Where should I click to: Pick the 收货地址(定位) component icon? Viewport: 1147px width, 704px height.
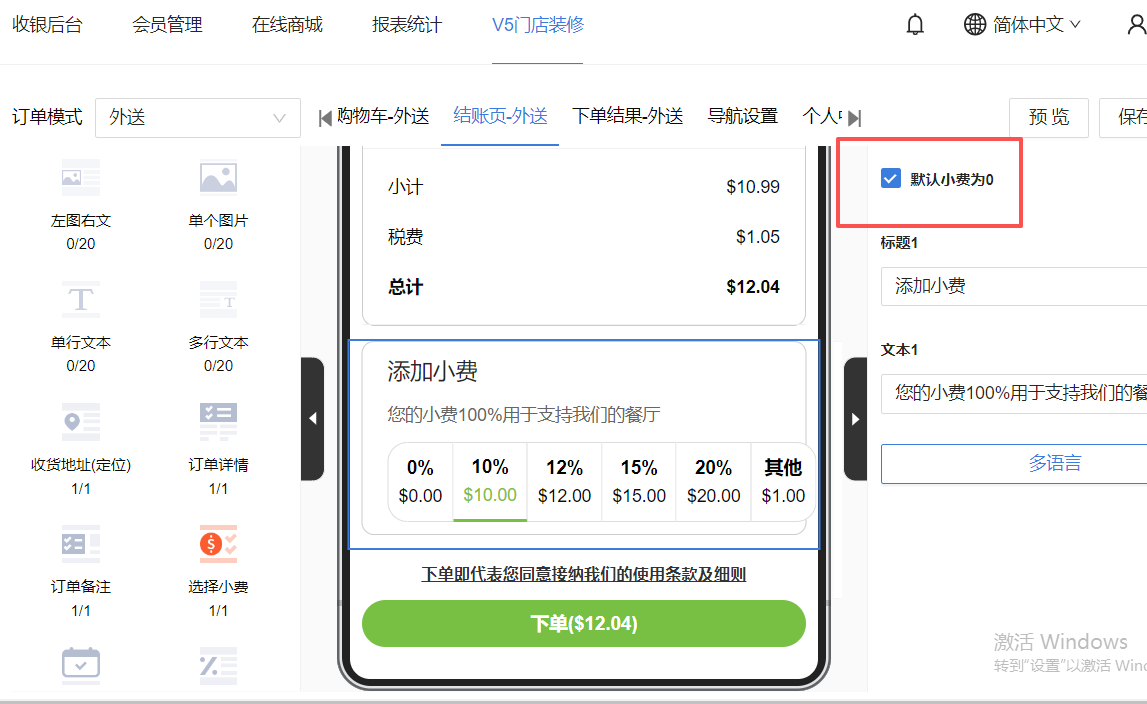(81, 422)
